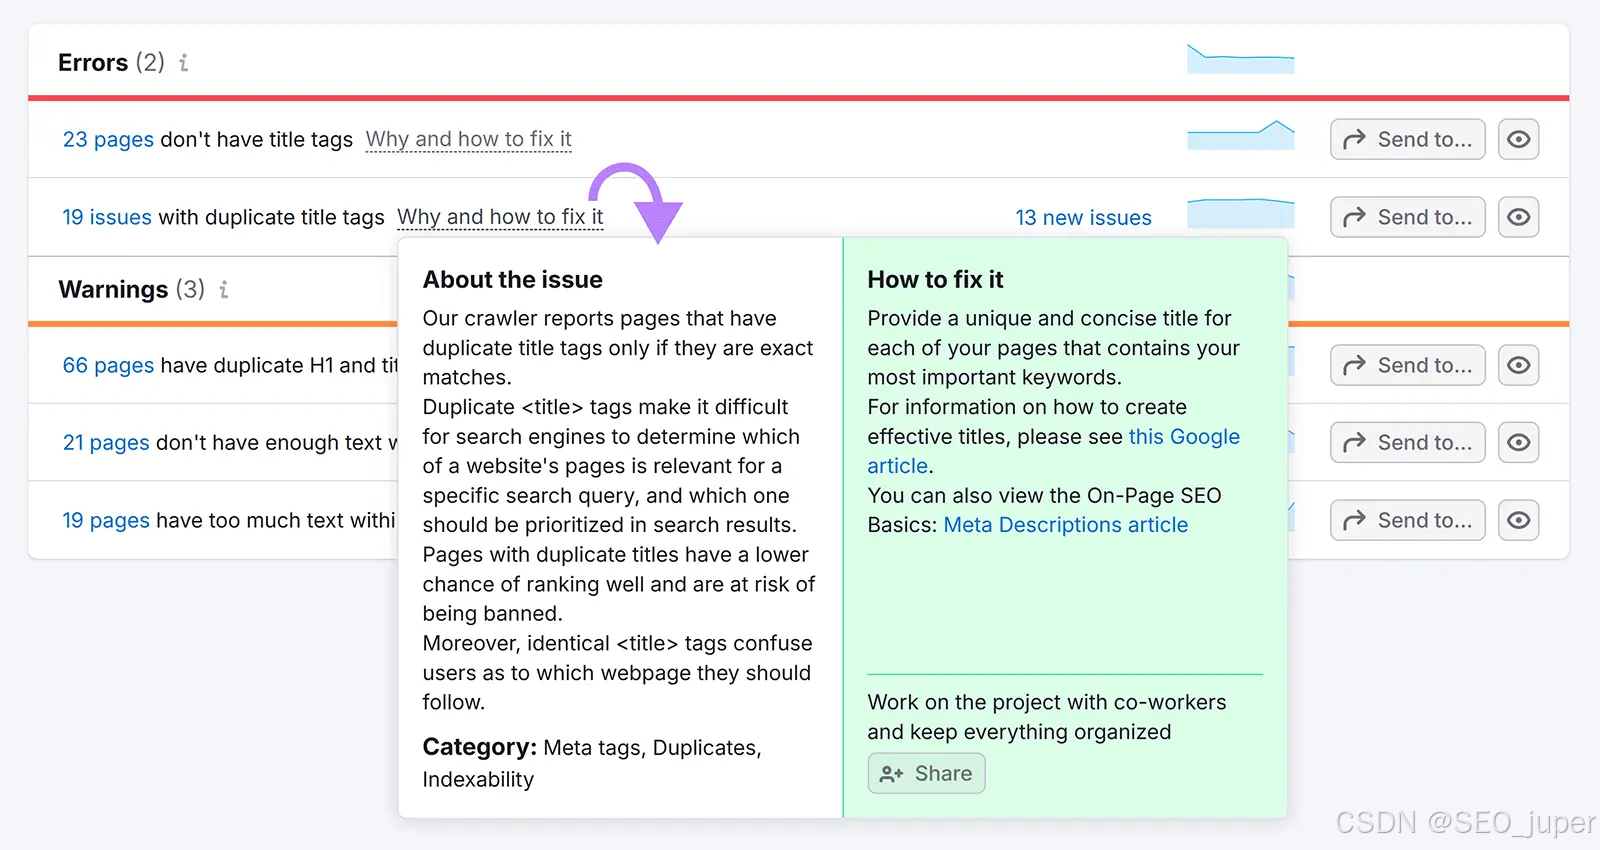Click the Errors (2) heading
Image resolution: width=1600 pixels, height=850 pixels.
tap(111, 63)
